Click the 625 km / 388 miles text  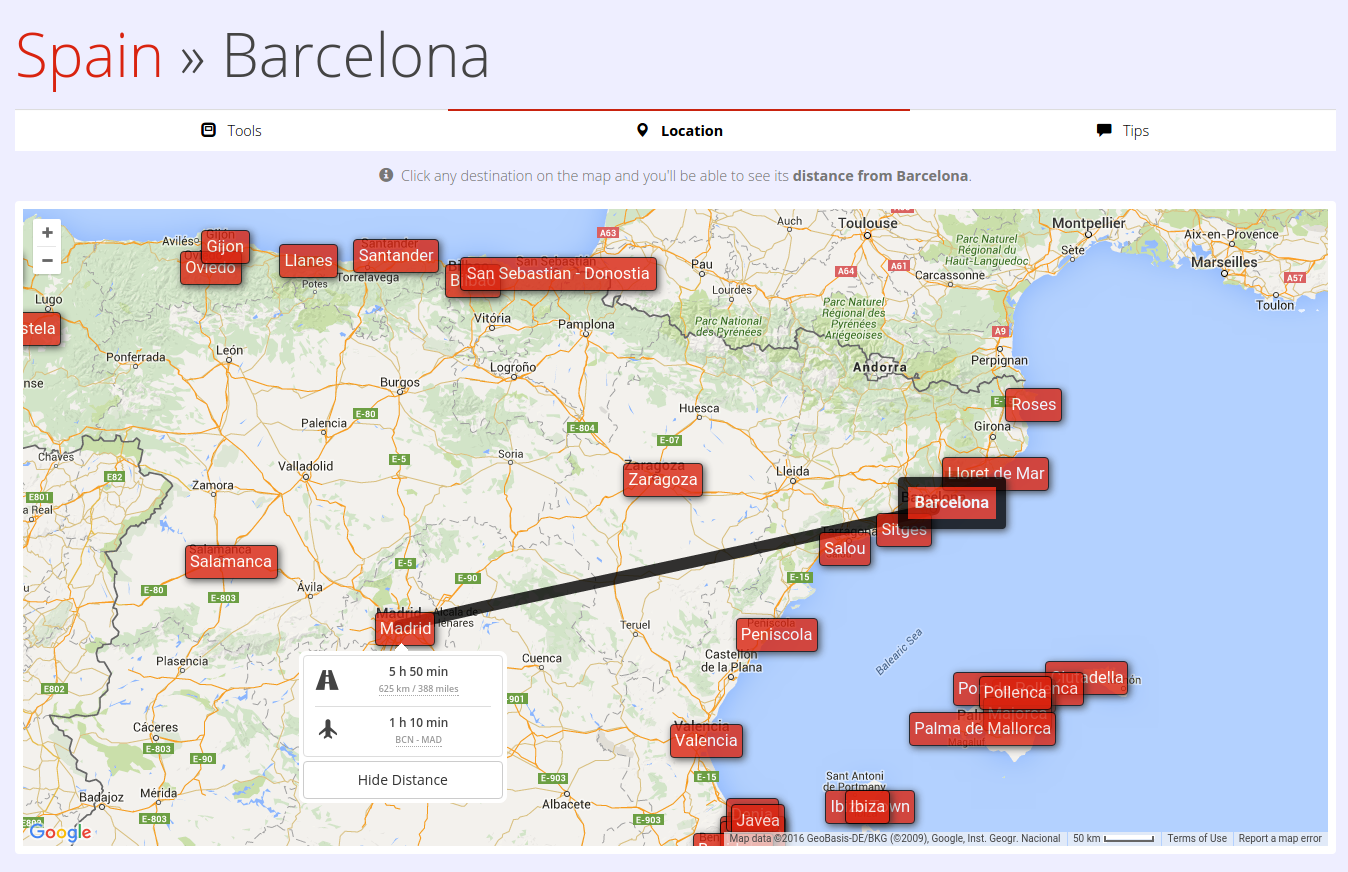pyautogui.click(x=418, y=689)
